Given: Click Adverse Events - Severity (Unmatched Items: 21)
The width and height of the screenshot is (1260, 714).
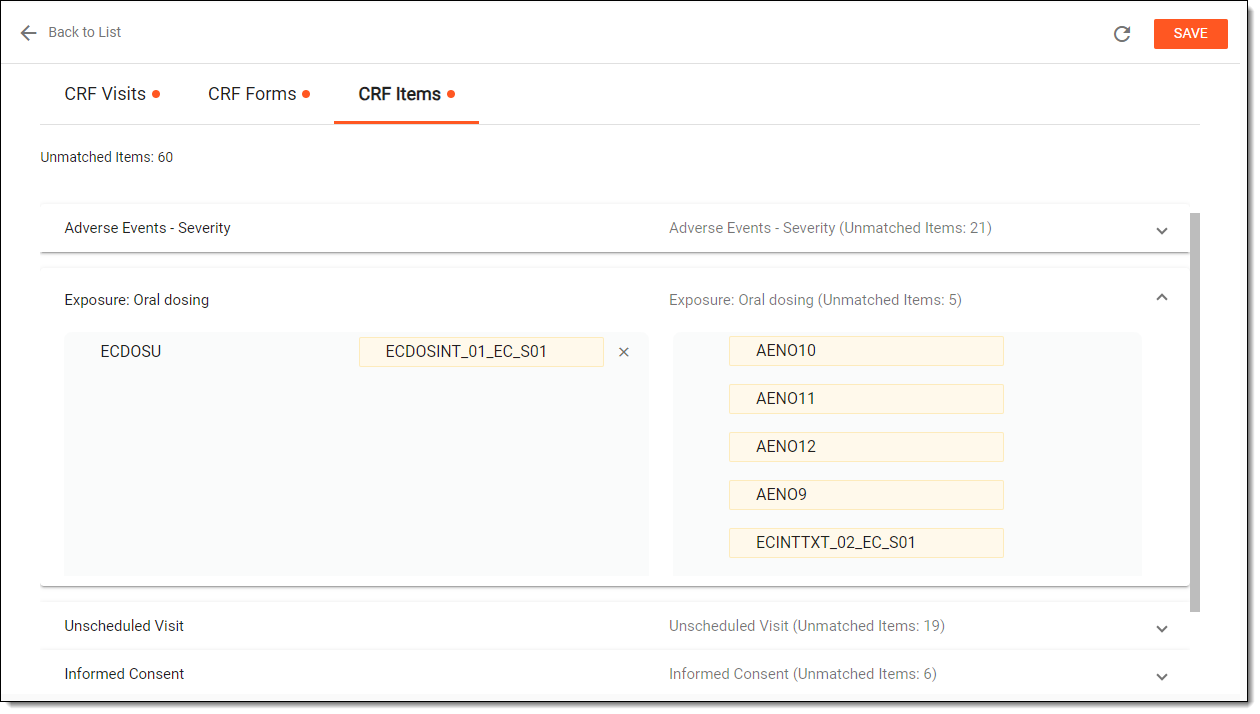Looking at the screenshot, I should pos(830,228).
